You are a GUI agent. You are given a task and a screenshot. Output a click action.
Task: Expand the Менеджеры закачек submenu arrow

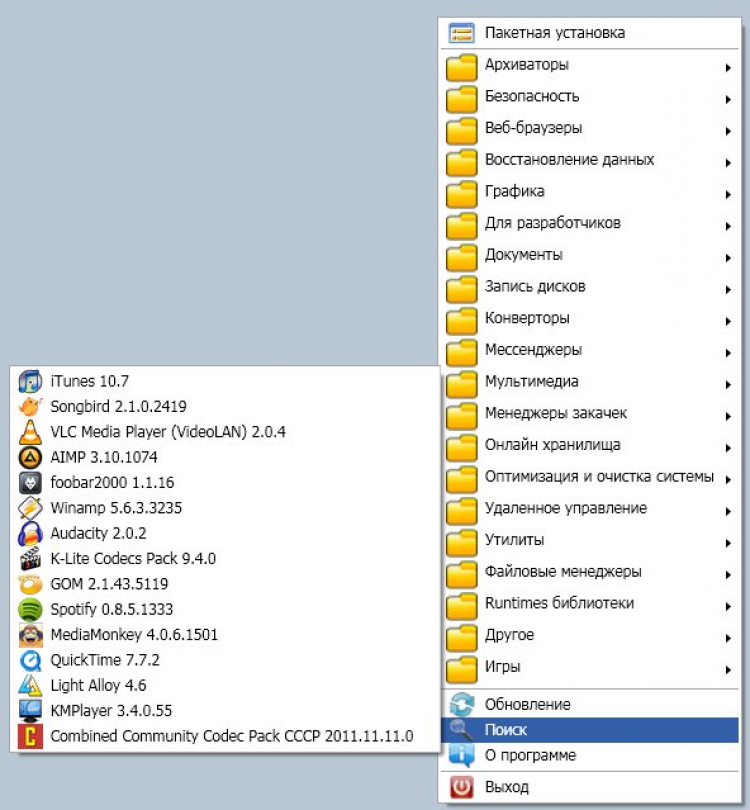[728, 416]
